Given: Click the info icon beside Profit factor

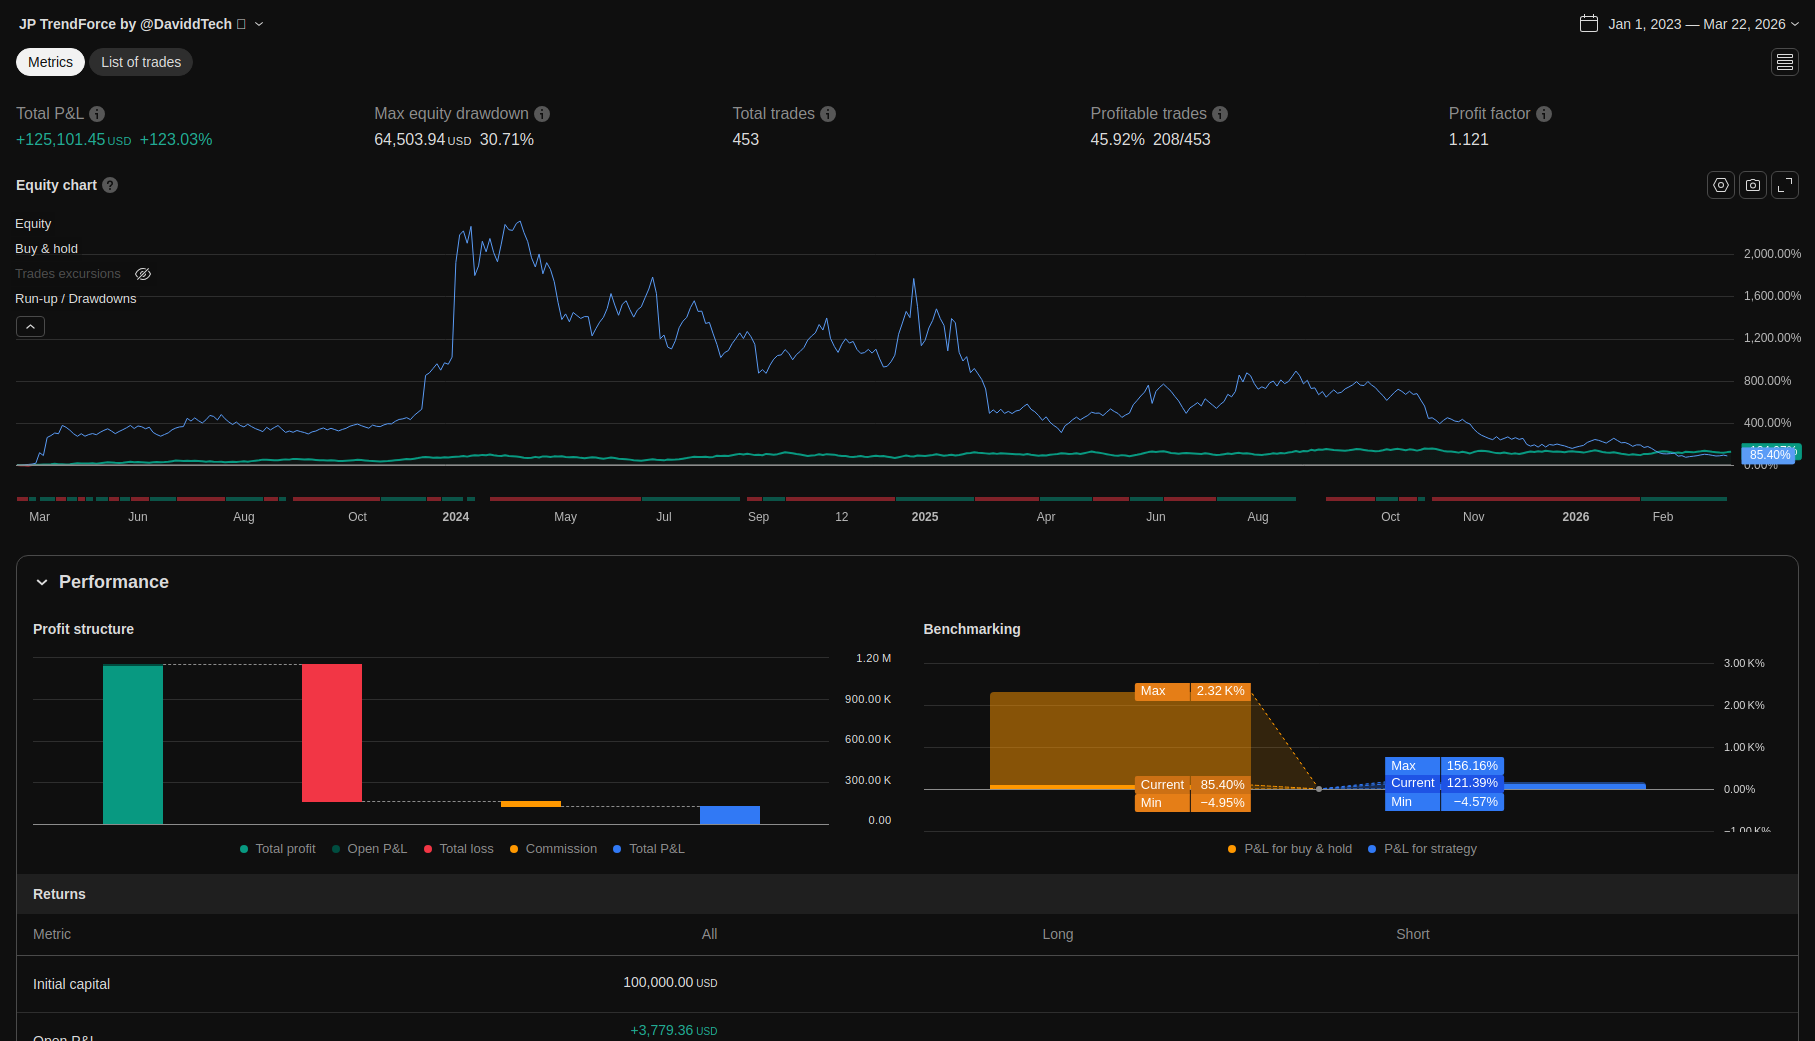Looking at the screenshot, I should [1543, 114].
